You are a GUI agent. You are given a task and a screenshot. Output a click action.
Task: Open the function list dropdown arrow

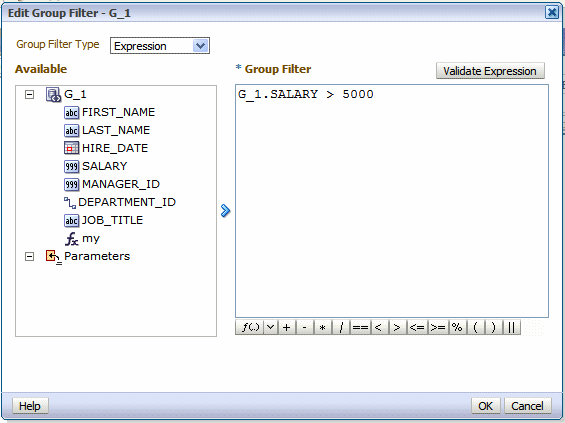[x=271, y=328]
